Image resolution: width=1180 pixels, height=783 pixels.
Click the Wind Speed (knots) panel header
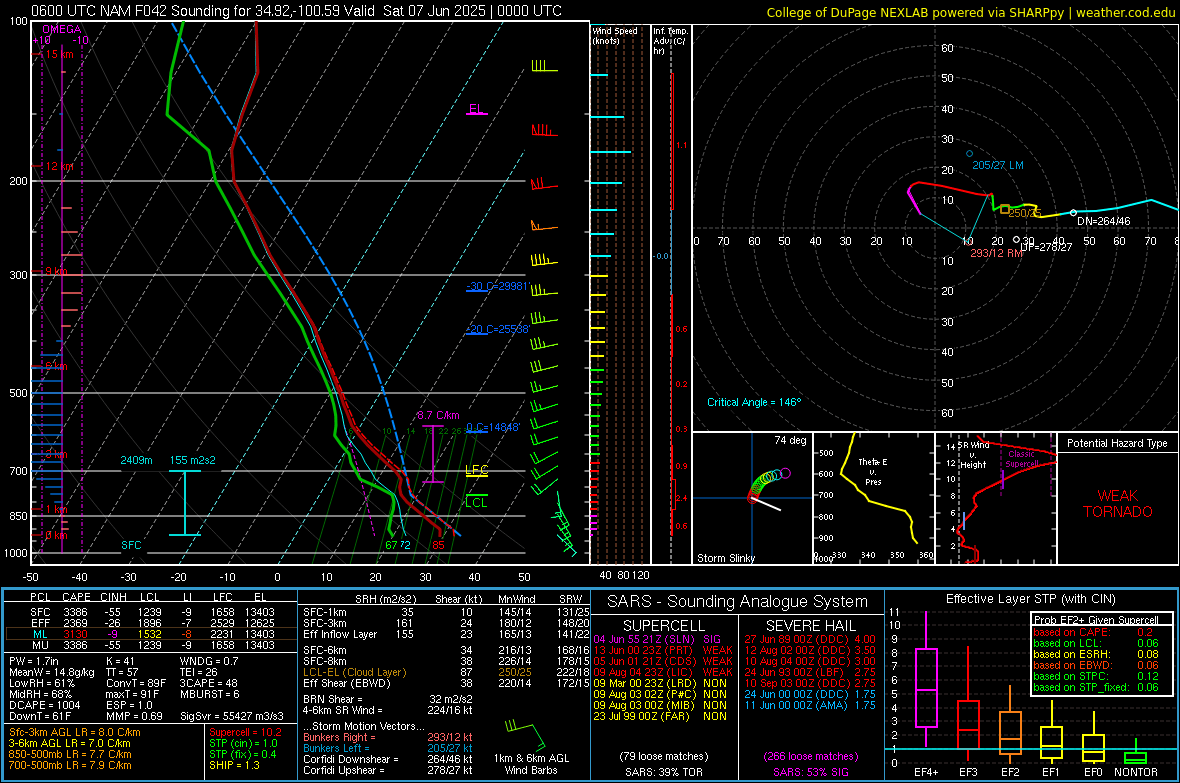point(615,35)
